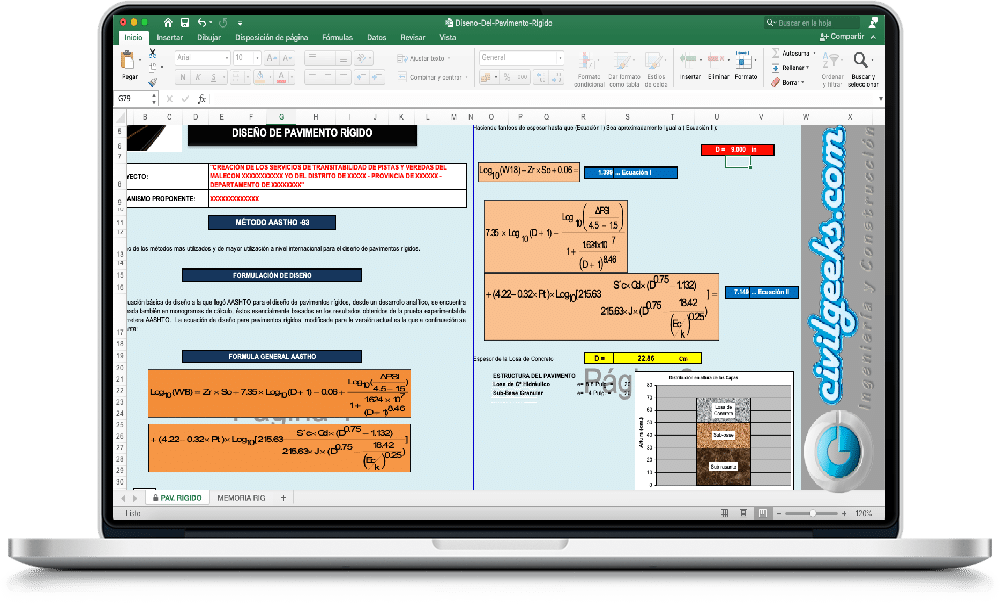Click the Borrar eraser icon
Screen dimensions: 1000x604
776,82
